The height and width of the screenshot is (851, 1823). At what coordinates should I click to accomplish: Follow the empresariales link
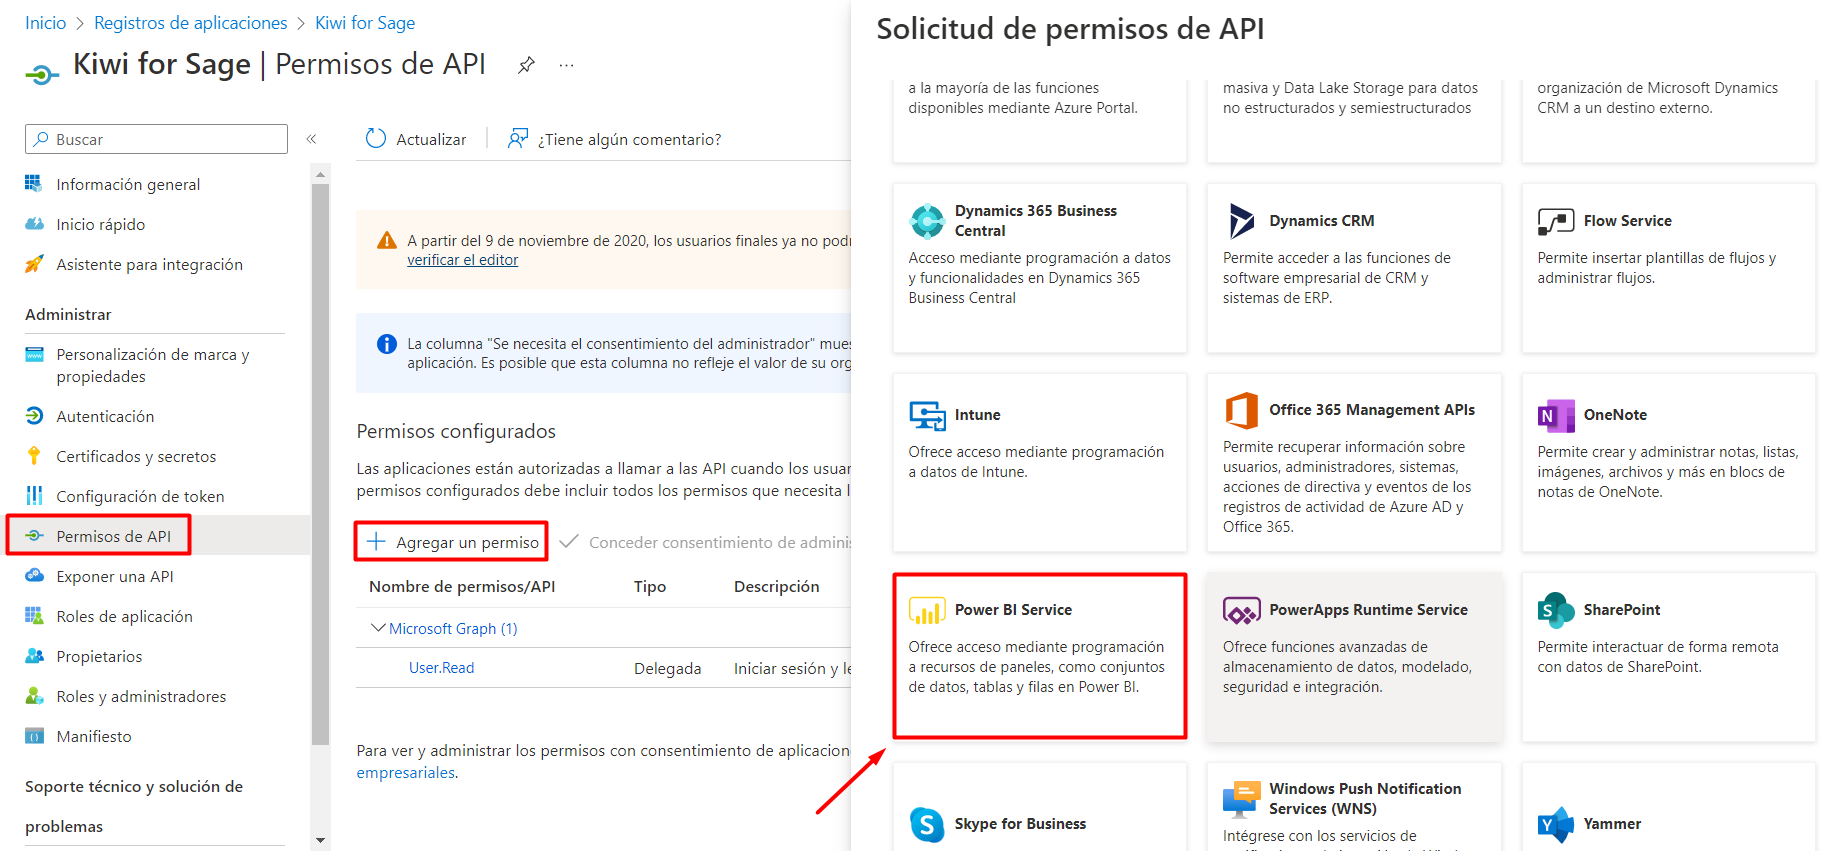(x=406, y=772)
